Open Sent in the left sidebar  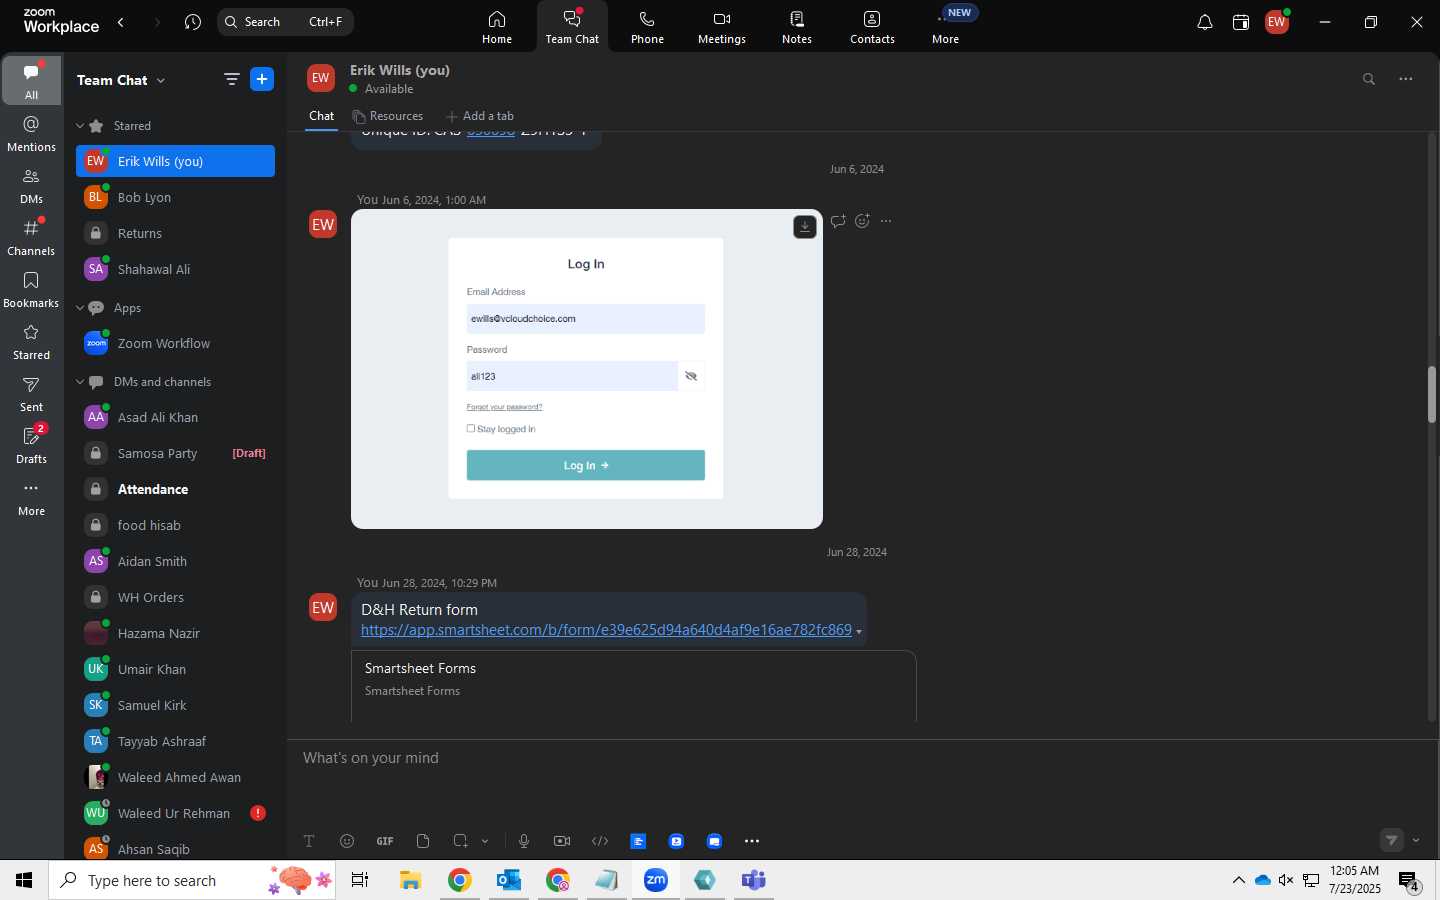32,393
